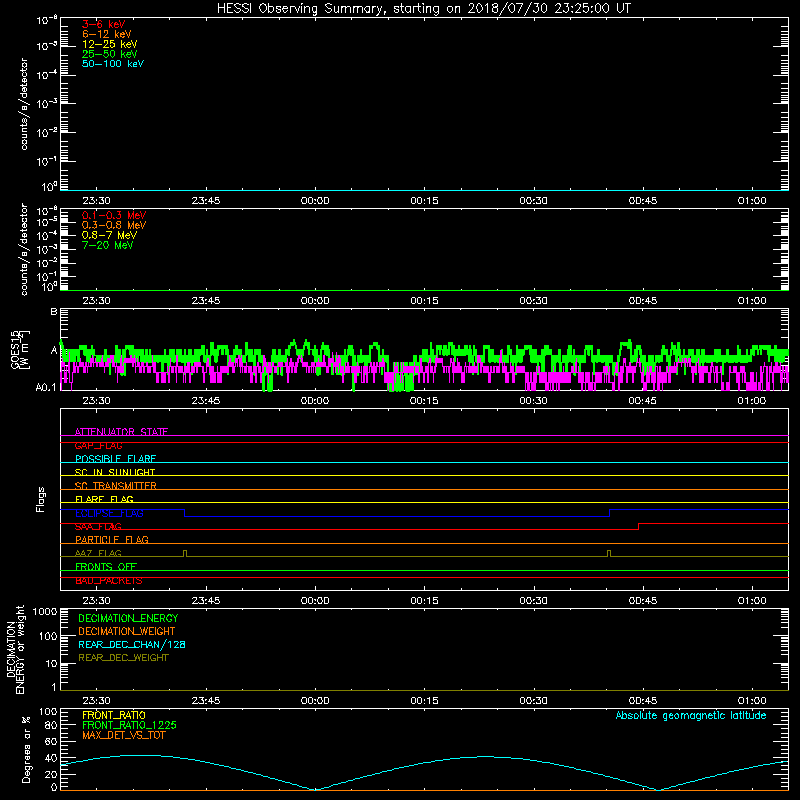Pick the POSSIBLE_FLARE flag label
Image resolution: width=800 pixels, height=800 pixels.
point(115,459)
